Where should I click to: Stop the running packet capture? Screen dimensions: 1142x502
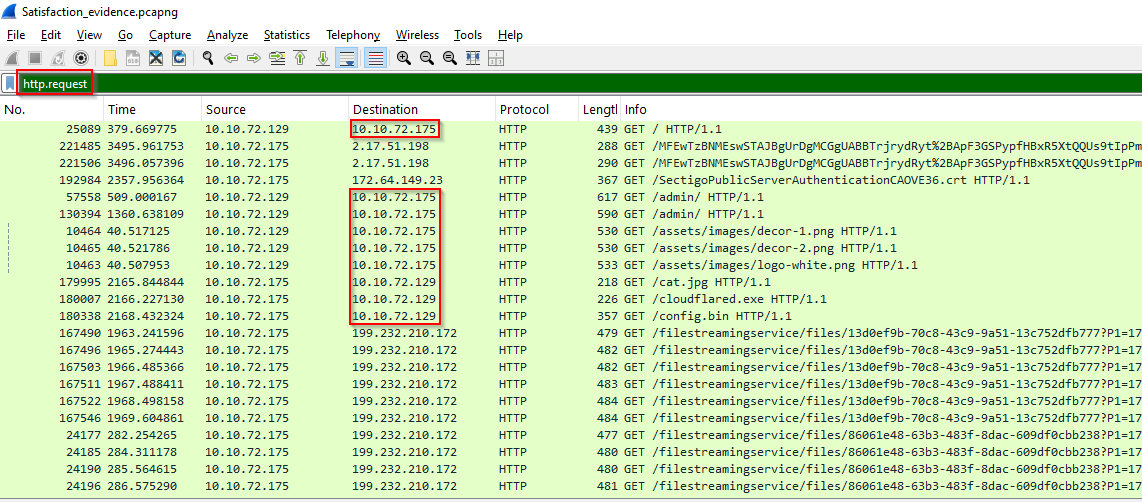(x=34, y=58)
